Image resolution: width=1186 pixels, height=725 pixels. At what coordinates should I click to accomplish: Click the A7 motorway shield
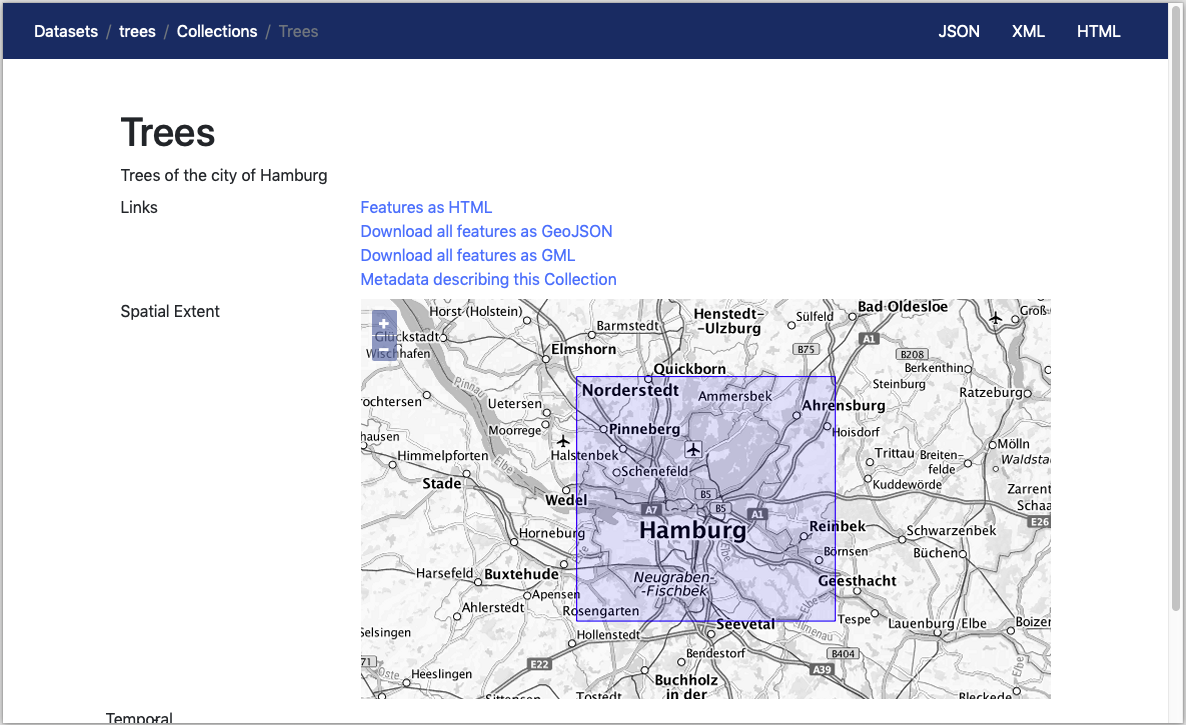coord(652,509)
